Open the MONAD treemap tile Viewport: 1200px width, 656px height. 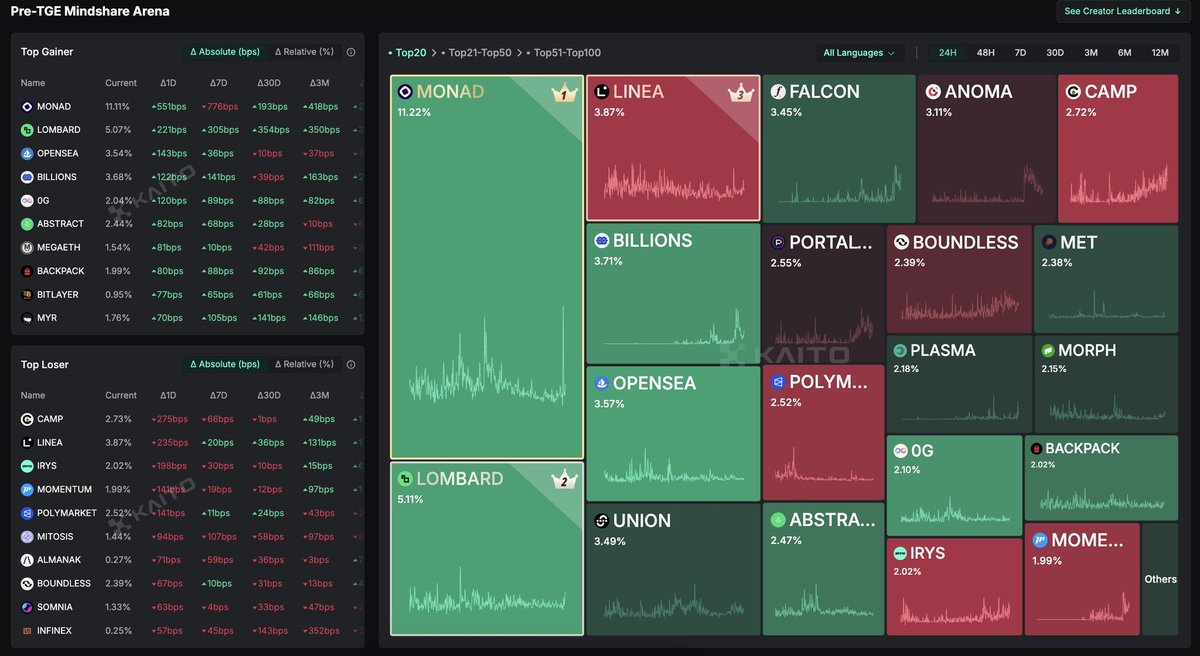(x=487, y=267)
